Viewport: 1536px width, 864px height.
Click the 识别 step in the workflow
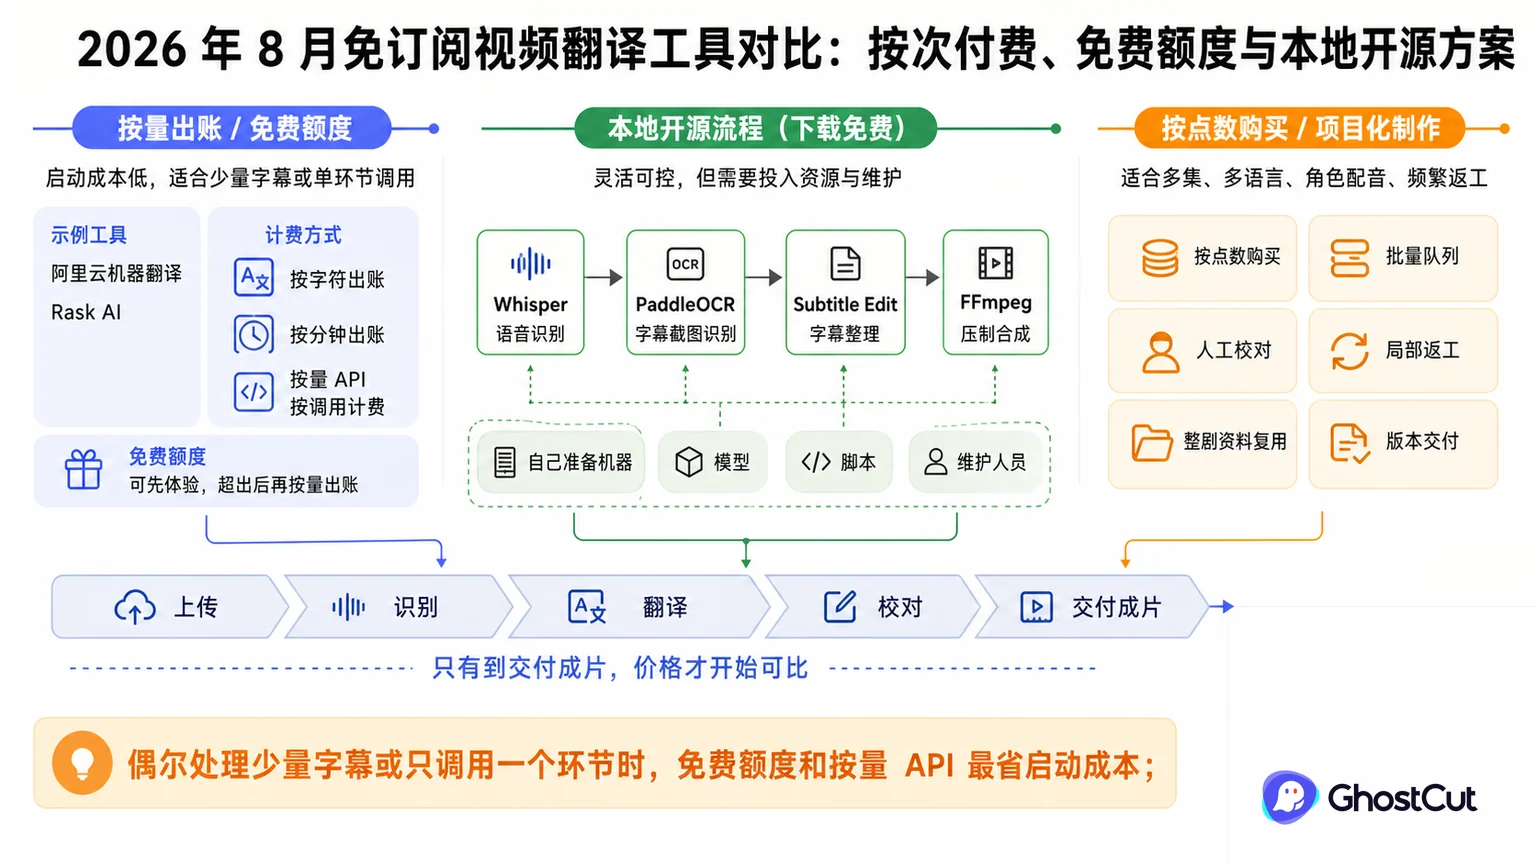398,607
